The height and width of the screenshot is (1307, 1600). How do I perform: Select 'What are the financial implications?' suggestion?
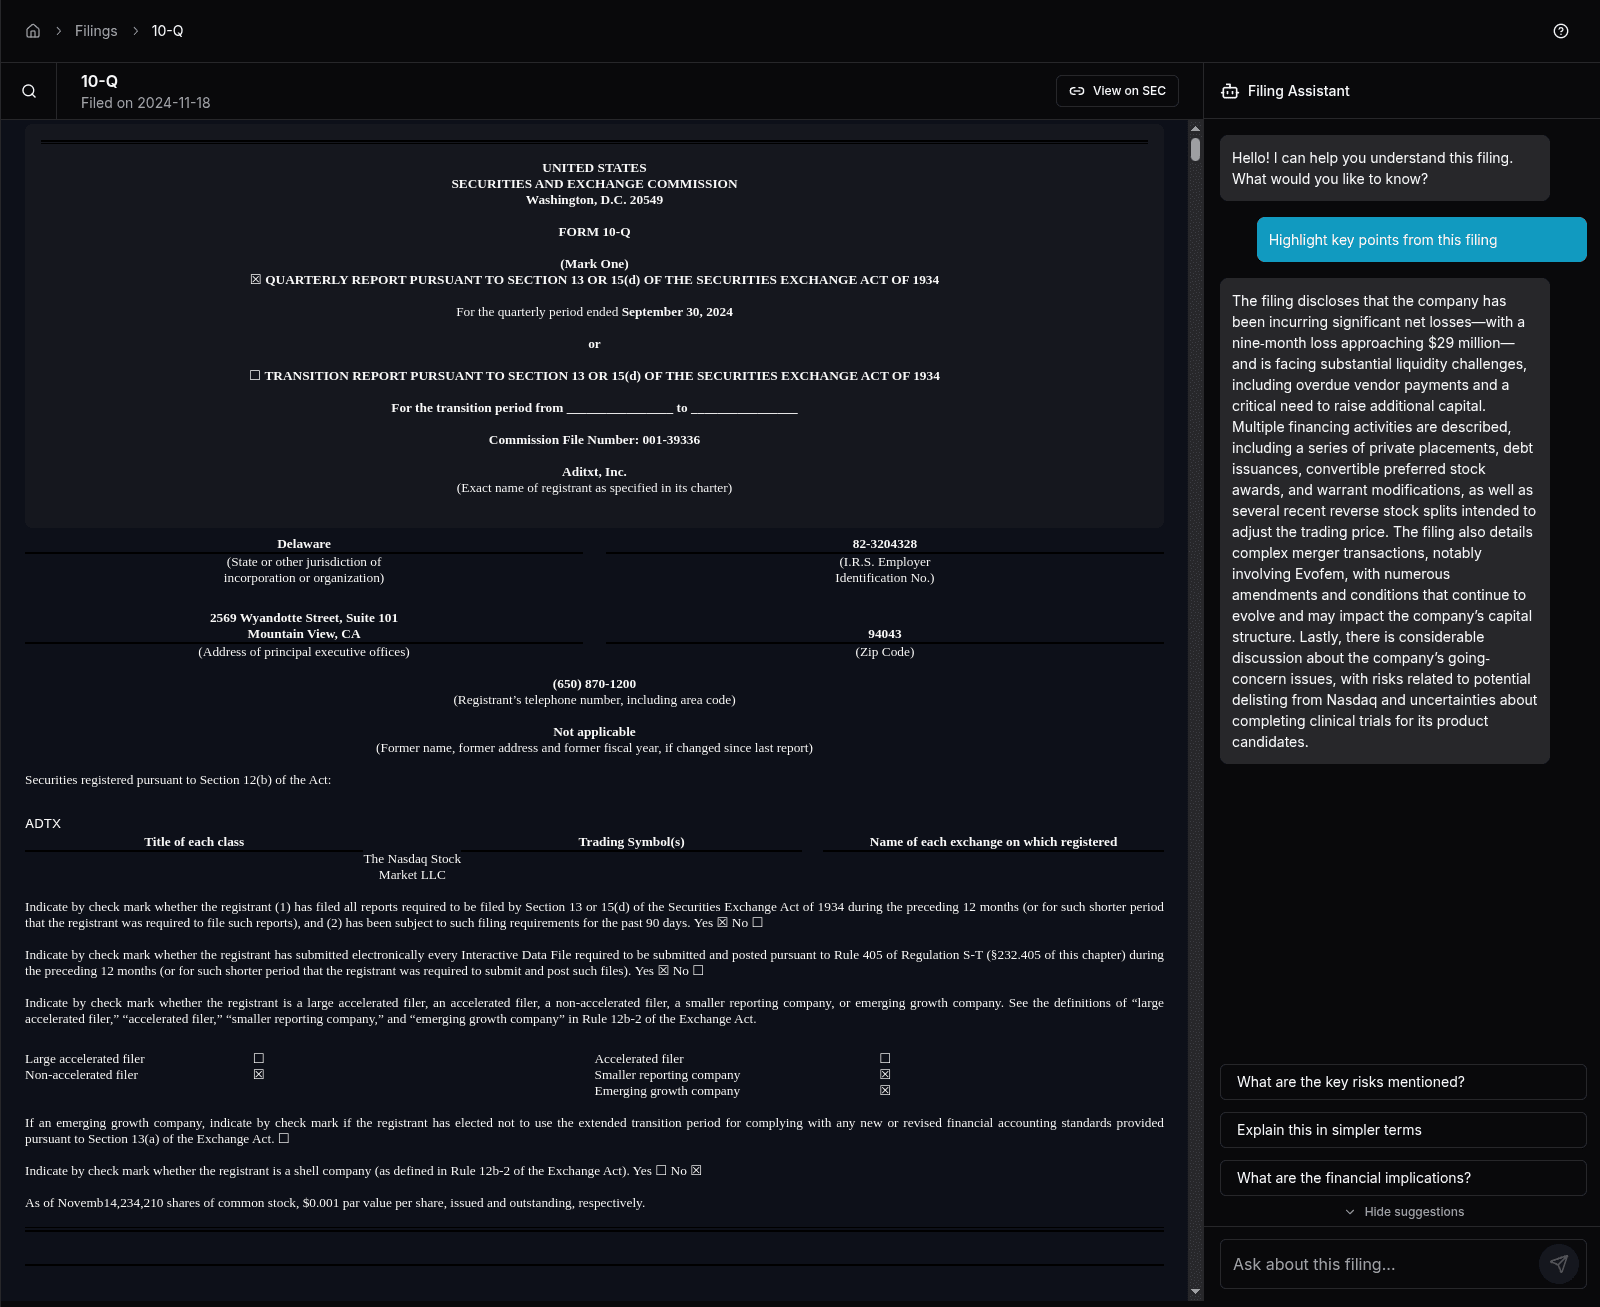(x=1403, y=1178)
